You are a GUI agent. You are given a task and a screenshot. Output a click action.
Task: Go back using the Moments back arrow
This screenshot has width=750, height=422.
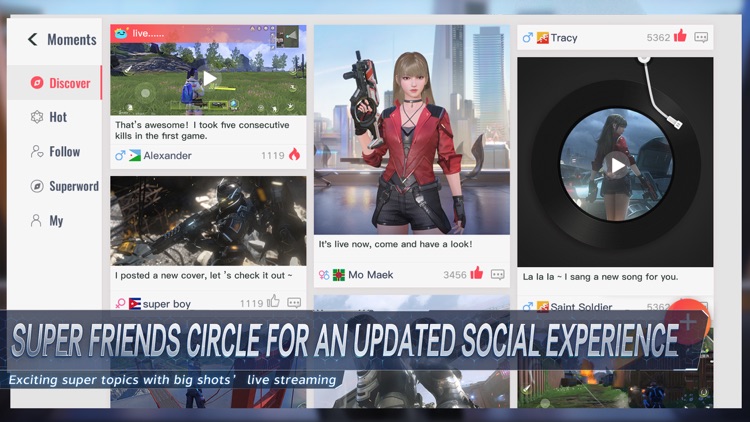tap(33, 39)
